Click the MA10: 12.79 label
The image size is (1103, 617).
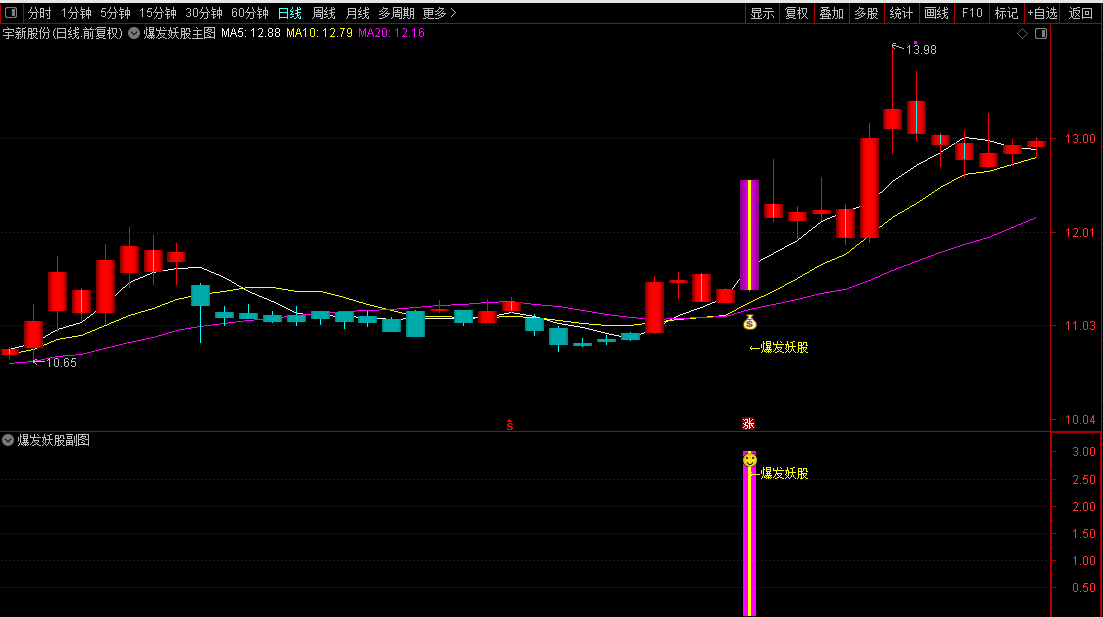(x=319, y=33)
